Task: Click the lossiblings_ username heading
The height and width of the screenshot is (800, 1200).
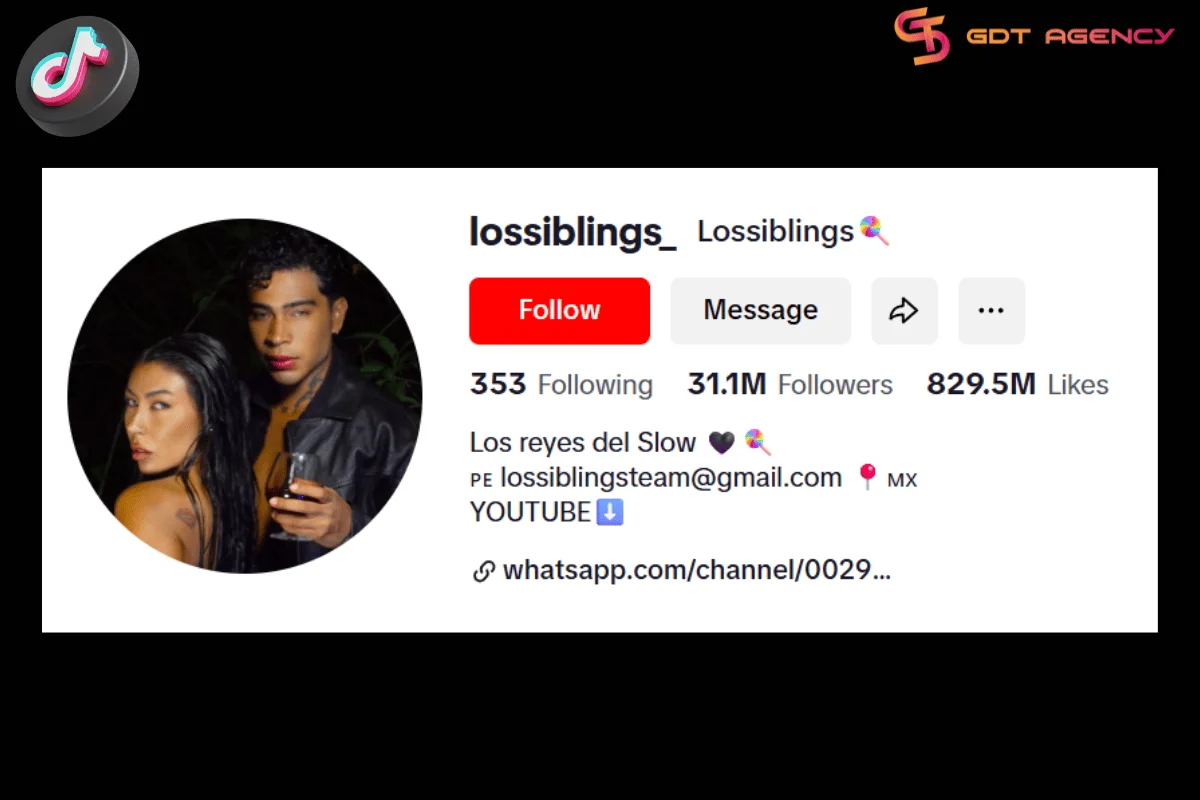Action: [573, 232]
